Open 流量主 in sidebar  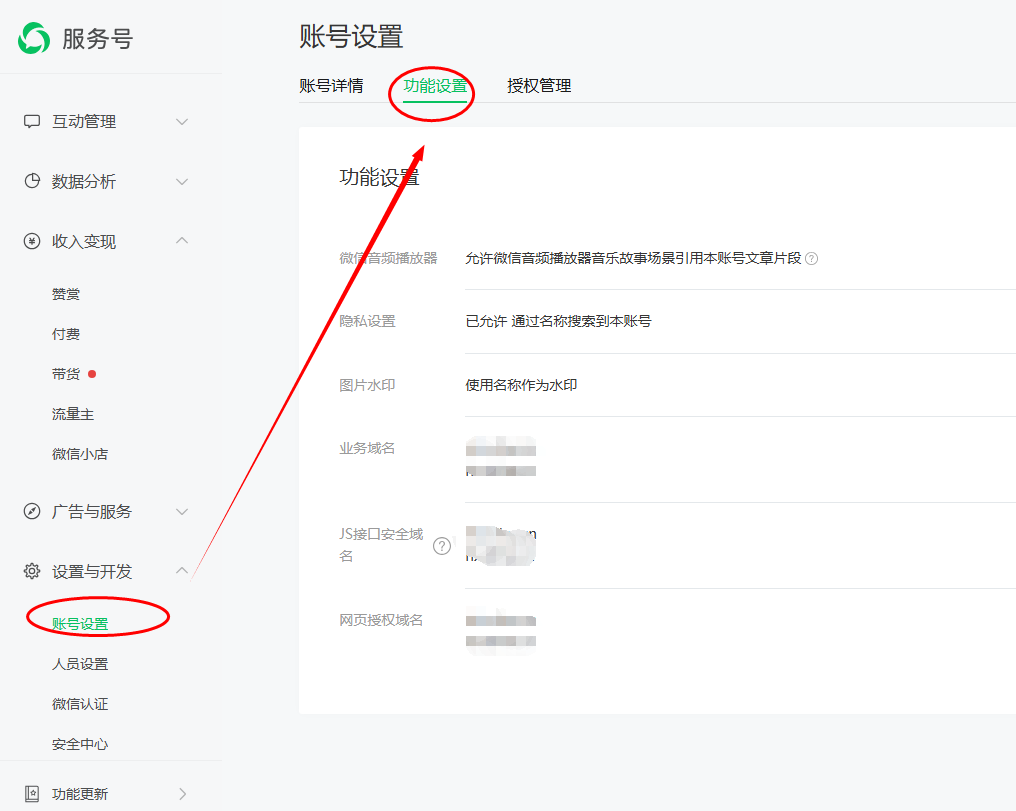click(x=73, y=414)
